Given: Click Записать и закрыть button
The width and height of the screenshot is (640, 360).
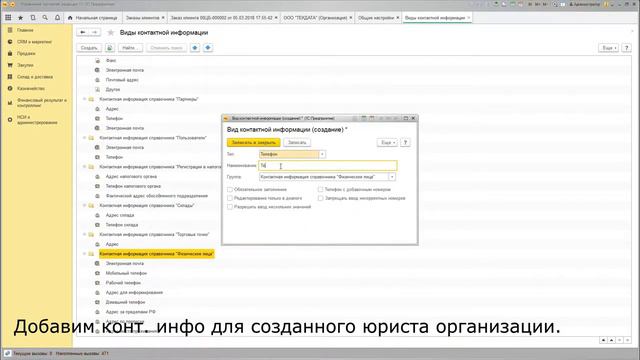Looking at the screenshot, I should click(x=253, y=142).
